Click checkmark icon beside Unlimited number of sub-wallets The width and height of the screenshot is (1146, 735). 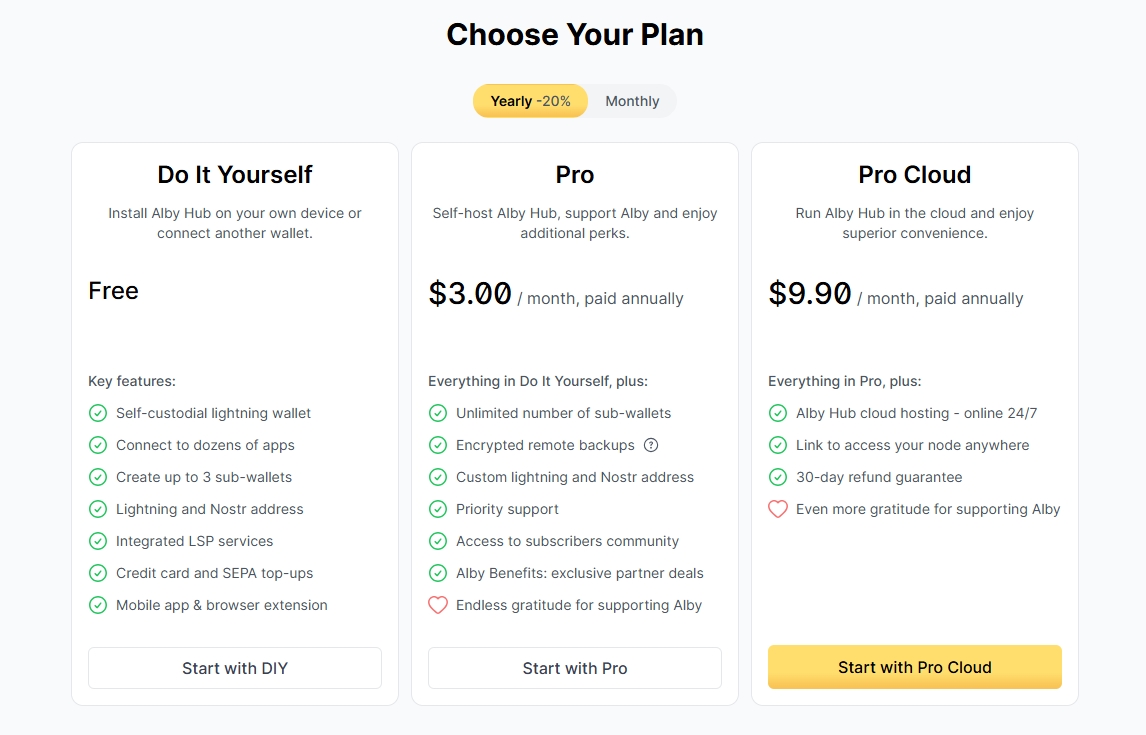point(438,413)
